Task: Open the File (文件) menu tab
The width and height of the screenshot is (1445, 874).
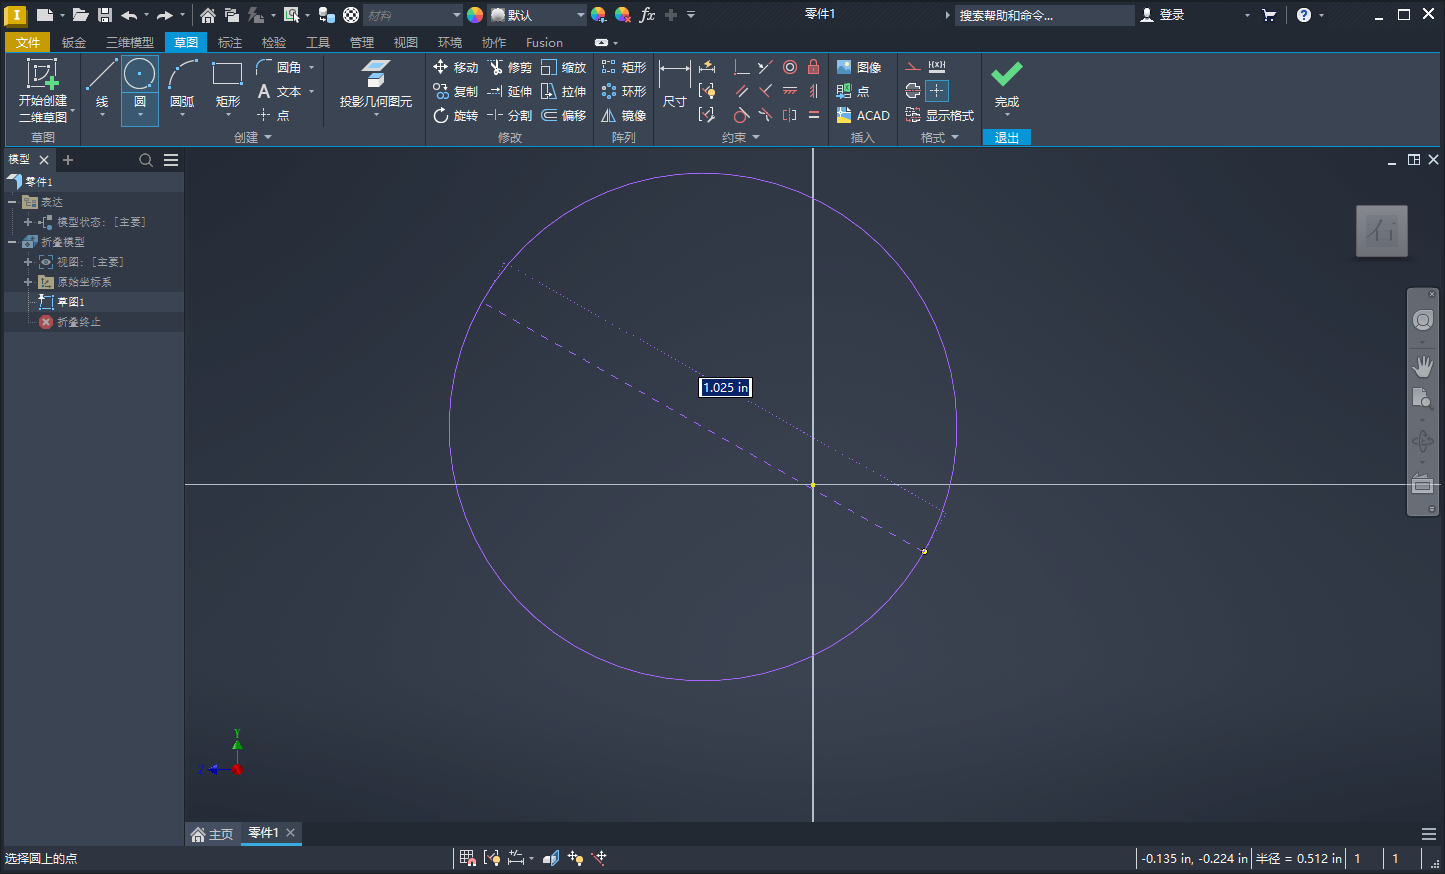Action: click(28, 42)
